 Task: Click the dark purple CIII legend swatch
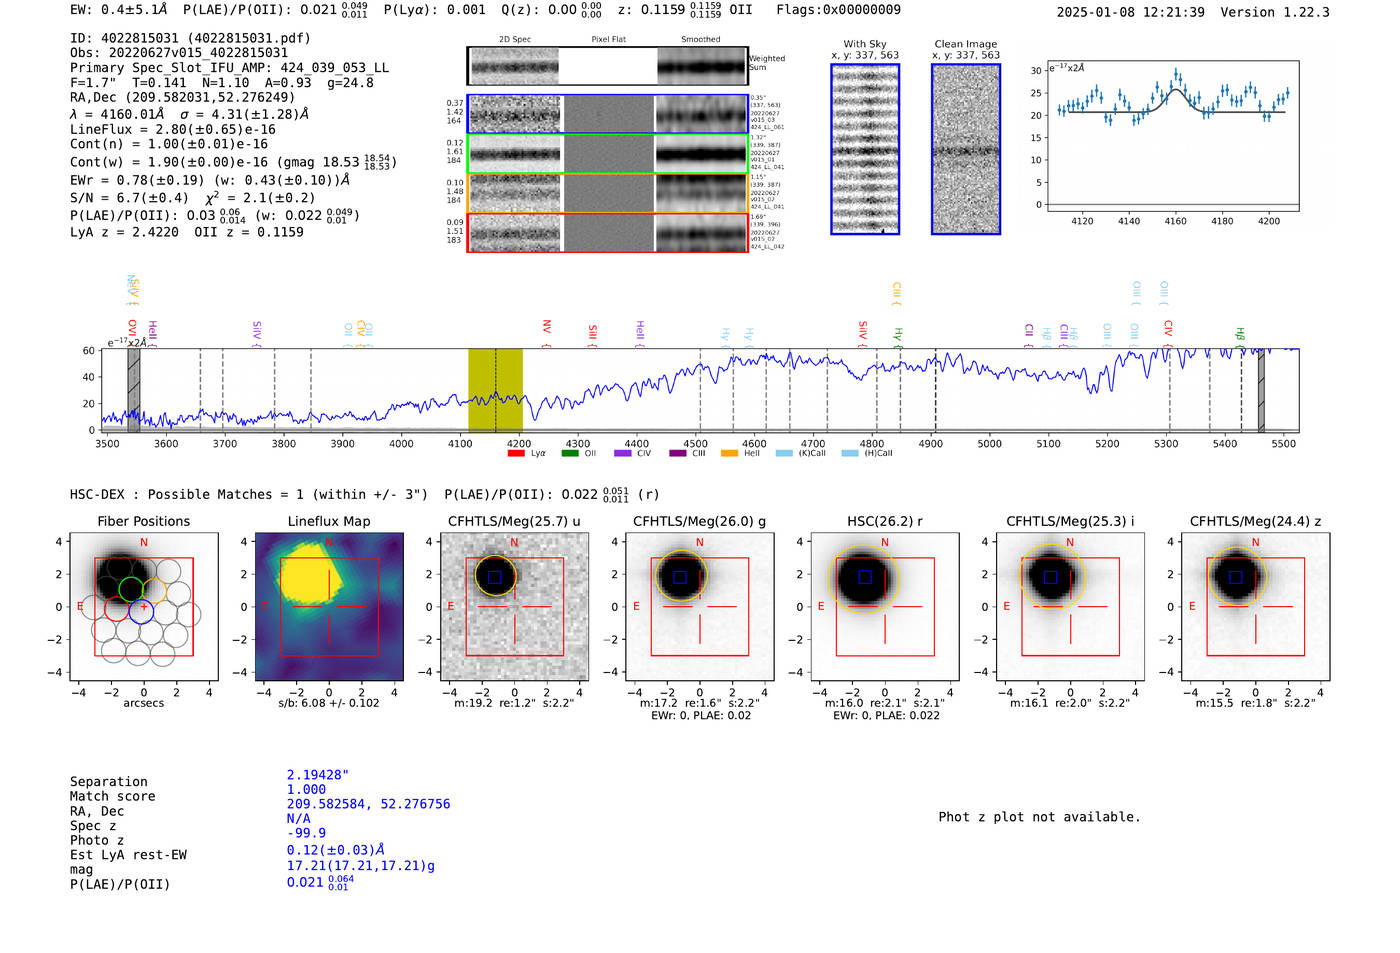[x=678, y=453]
